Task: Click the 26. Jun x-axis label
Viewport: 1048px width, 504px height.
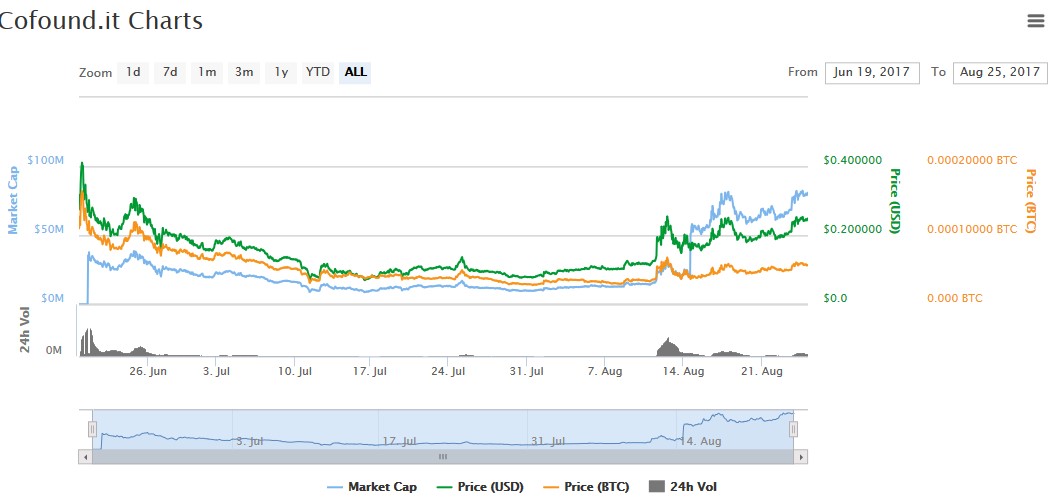Action: 147,371
